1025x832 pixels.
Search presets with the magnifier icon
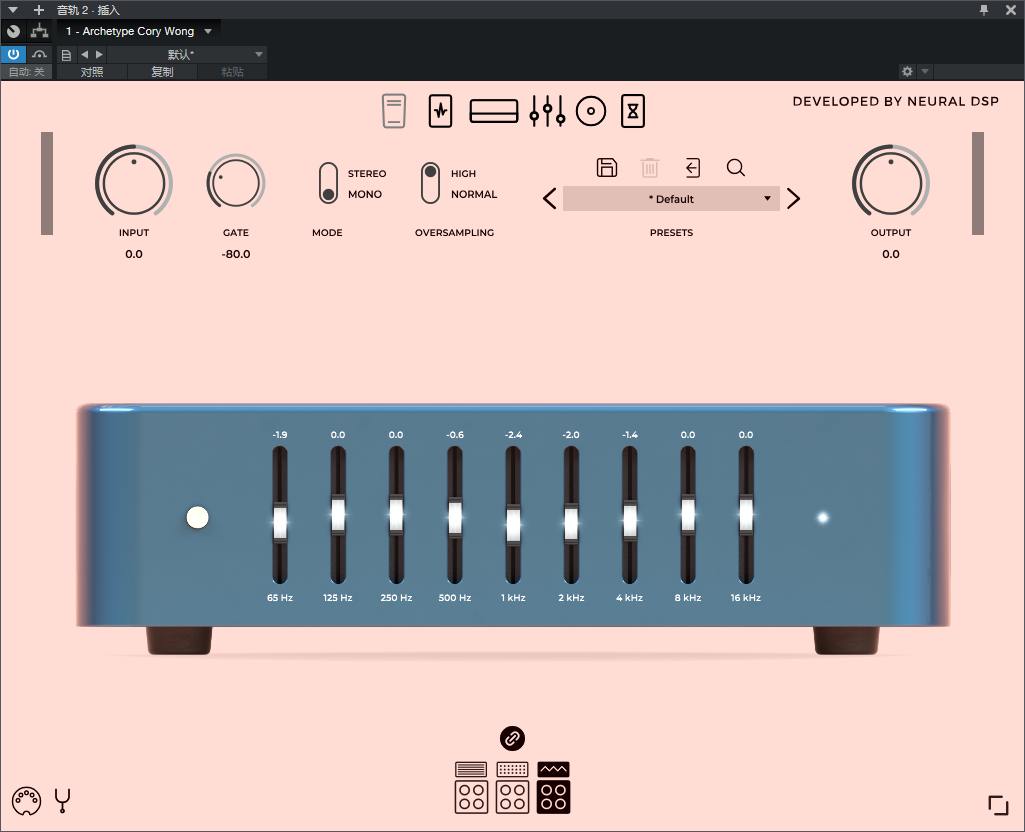tap(736, 168)
